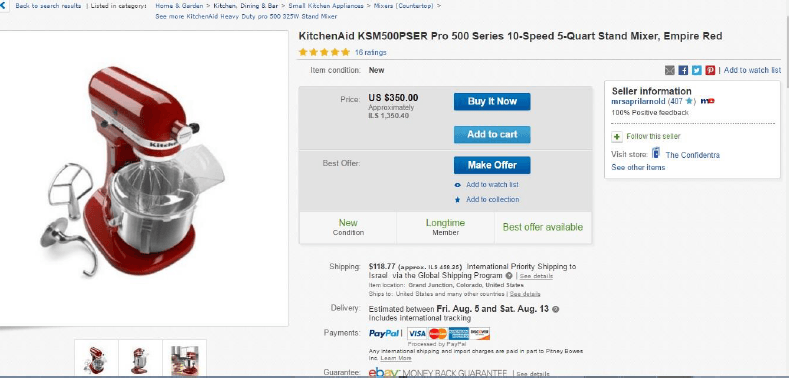
Task: Share the listing on Twitter
Action: click(x=697, y=71)
